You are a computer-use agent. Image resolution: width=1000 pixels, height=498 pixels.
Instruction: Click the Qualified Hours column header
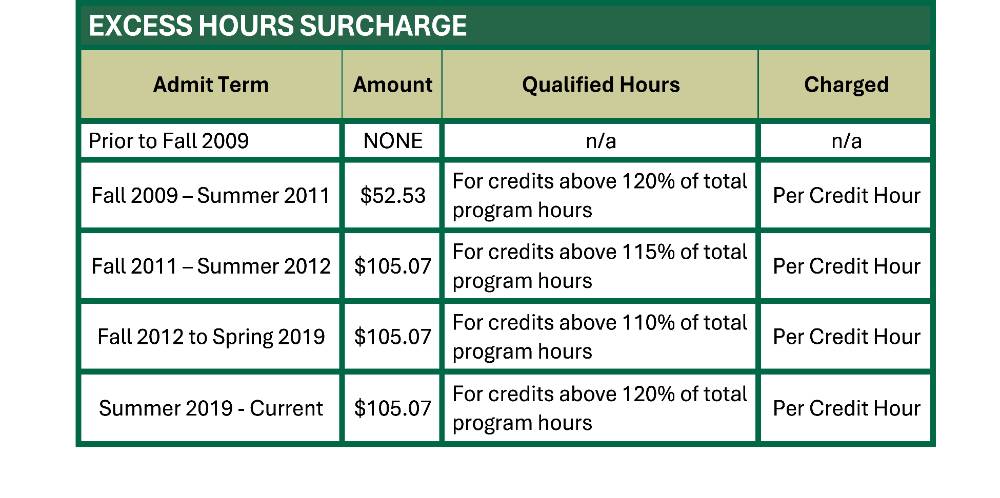(x=600, y=85)
